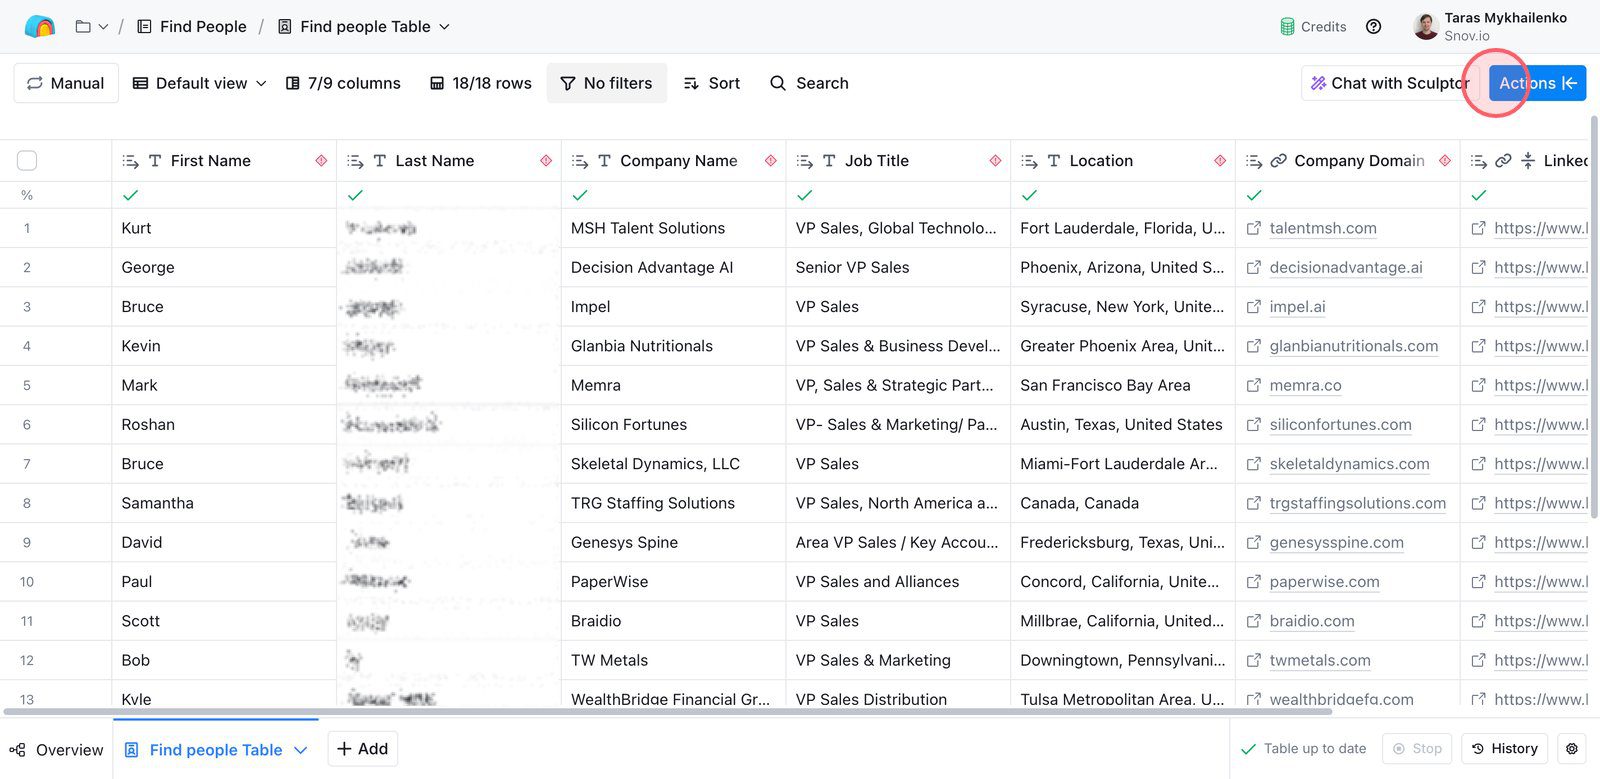Switch to the Overview tab
The width and height of the screenshot is (1600, 779).
pyautogui.click(x=57, y=750)
